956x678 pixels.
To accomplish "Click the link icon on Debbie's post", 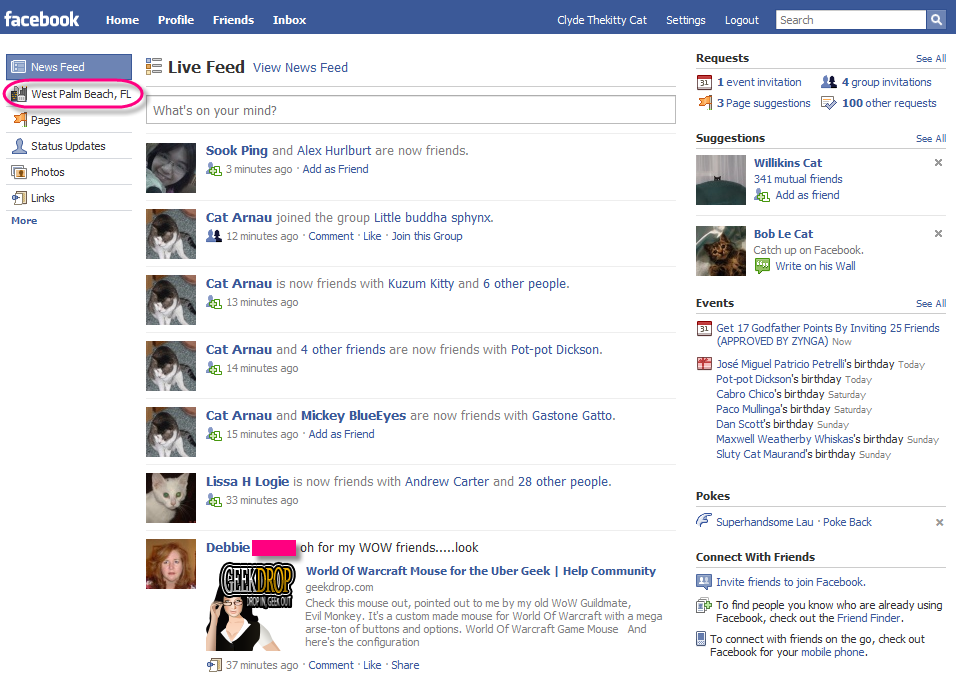I will pos(214,665).
